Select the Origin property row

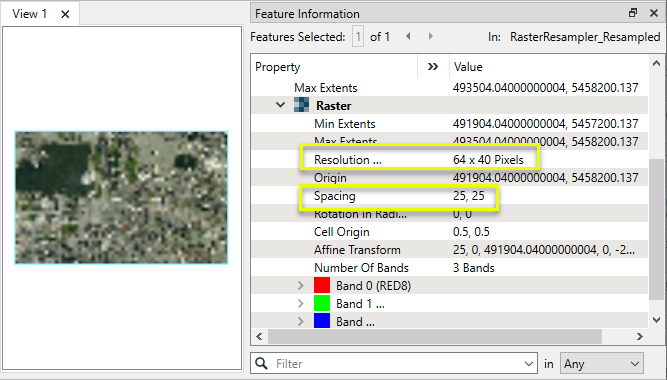[450, 177]
